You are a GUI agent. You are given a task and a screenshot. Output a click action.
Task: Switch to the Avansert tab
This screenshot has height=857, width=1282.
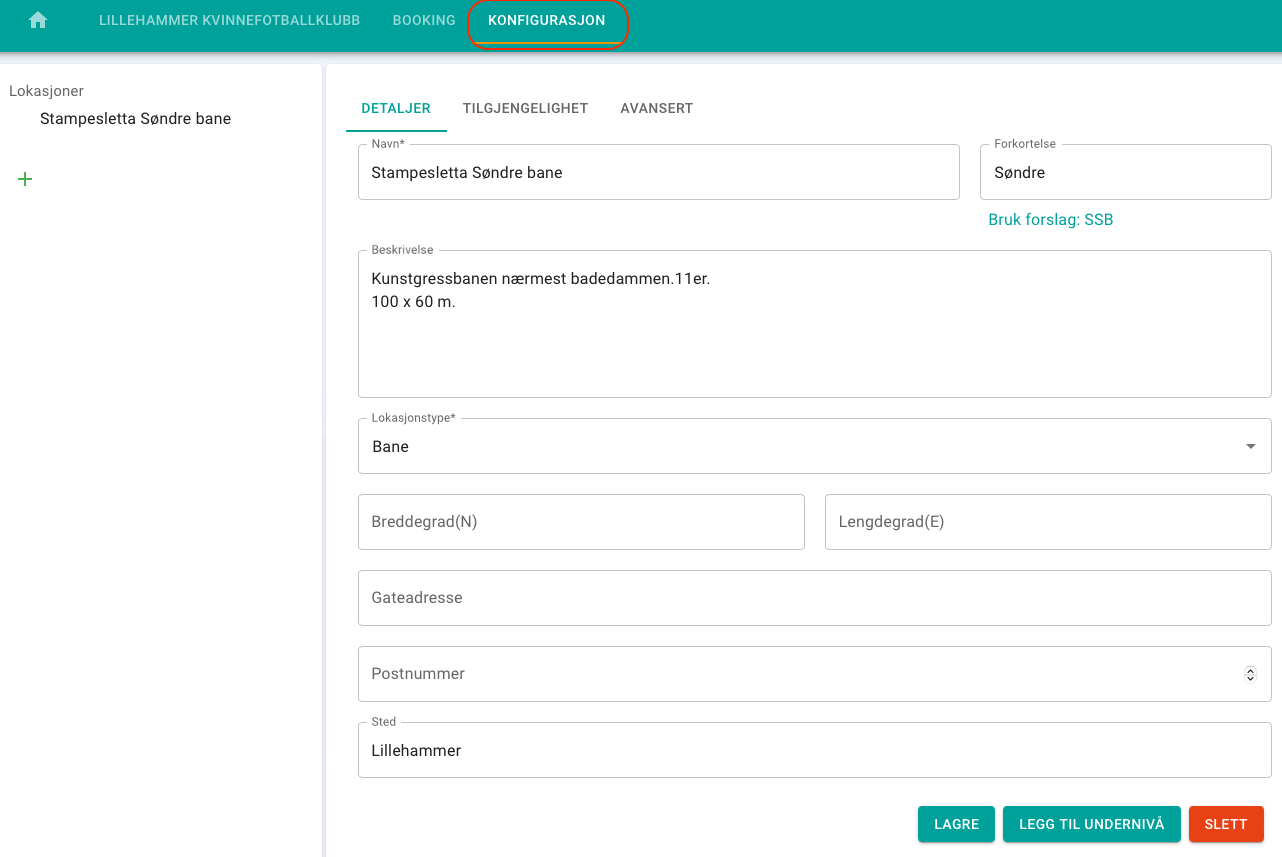tap(657, 108)
